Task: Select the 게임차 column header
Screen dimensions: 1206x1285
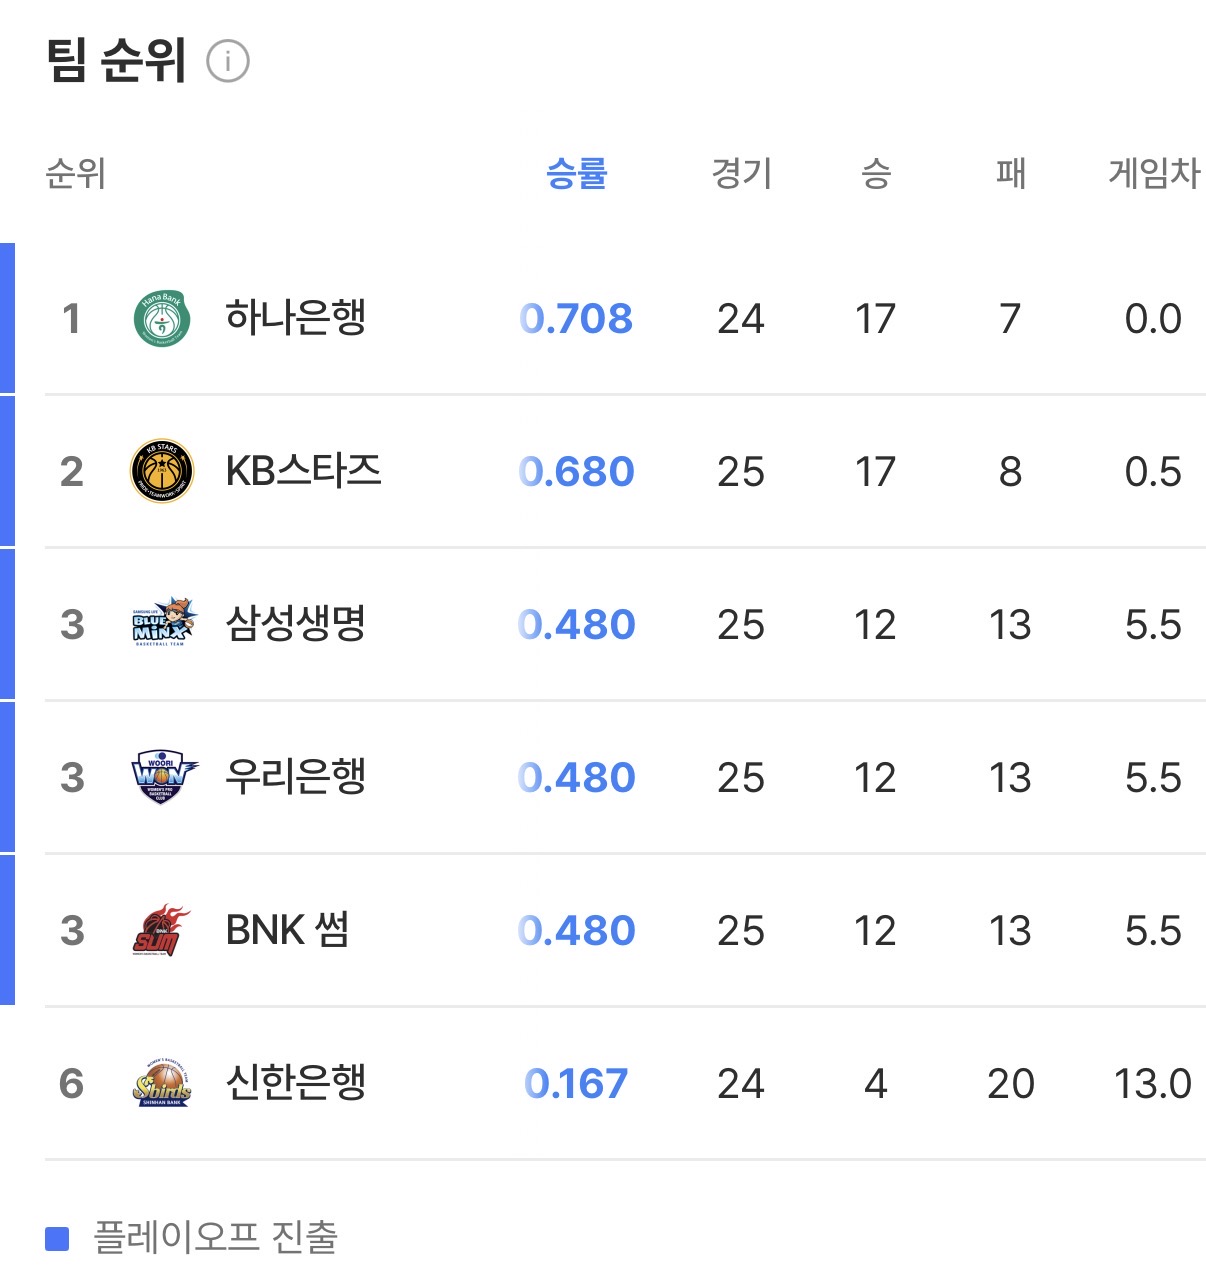Action: (x=1153, y=174)
